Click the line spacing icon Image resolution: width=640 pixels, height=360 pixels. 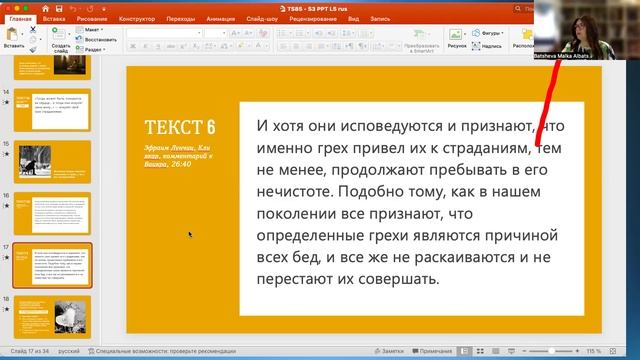pyautogui.click(x=348, y=33)
